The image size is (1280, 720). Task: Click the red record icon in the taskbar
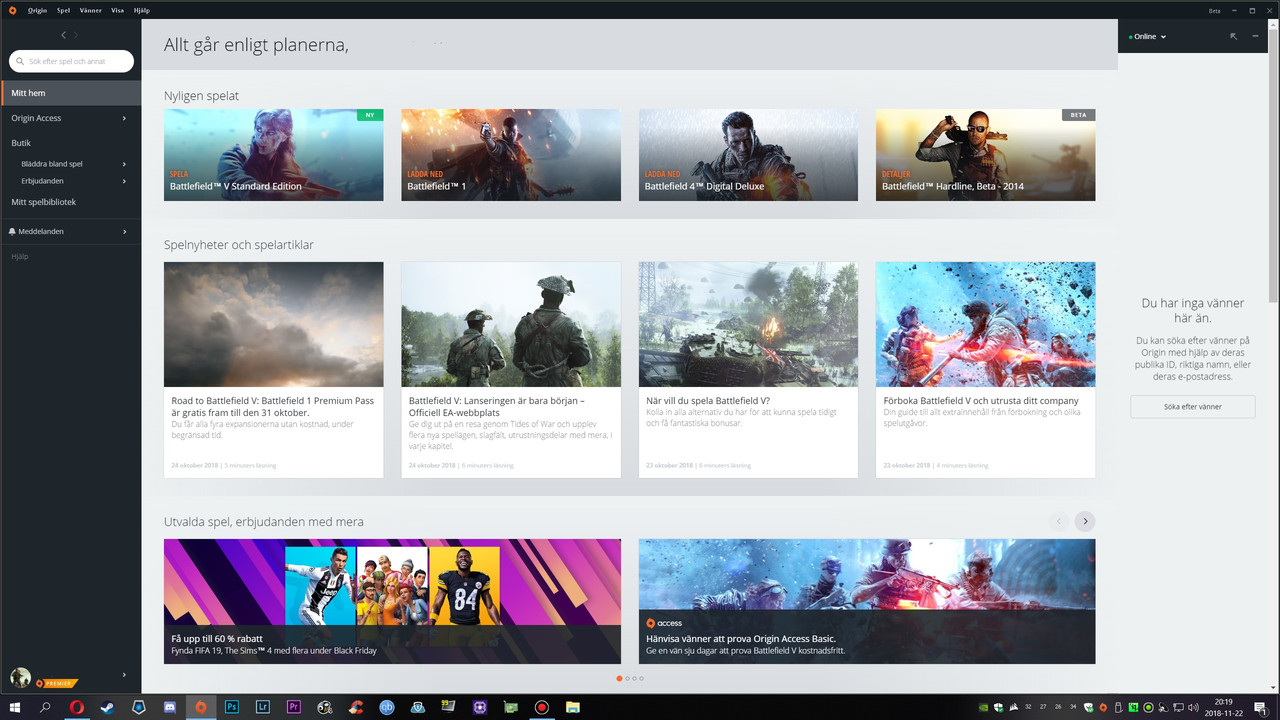click(542, 707)
